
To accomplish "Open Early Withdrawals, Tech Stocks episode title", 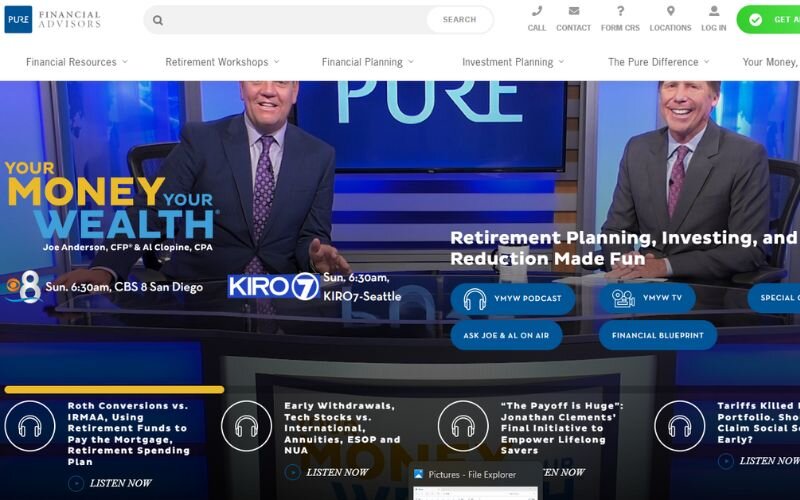I will click(x=342, y=428).
